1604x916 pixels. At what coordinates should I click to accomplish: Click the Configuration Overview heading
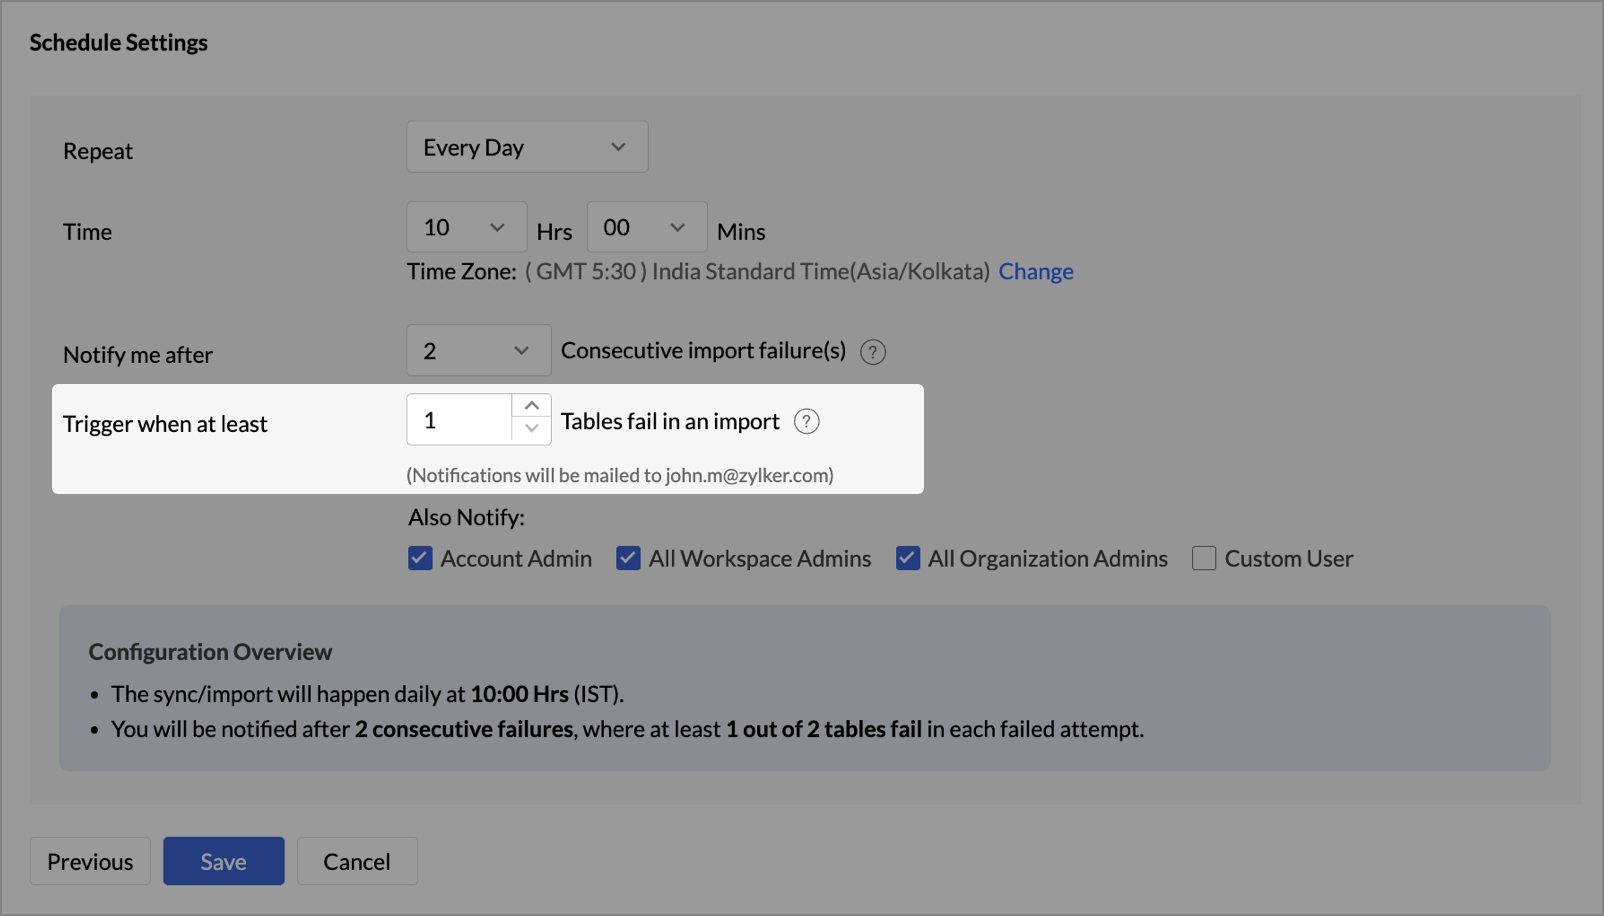(x=210, y=652)
